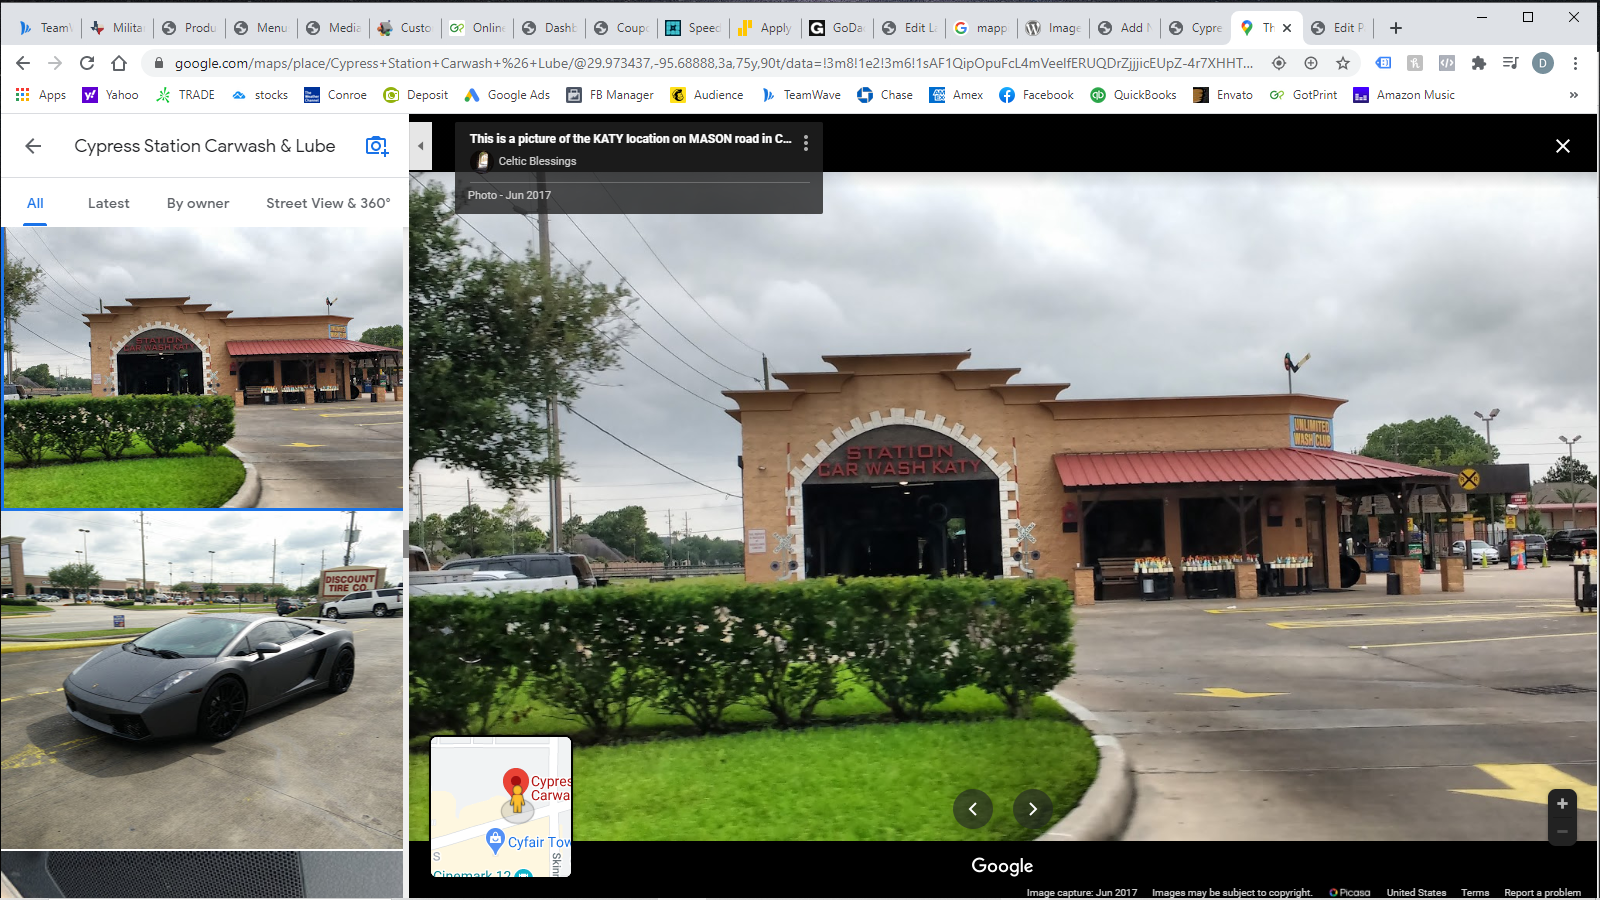This screenshot has width=1600, height=900.
Task: Zoom in with the plus button
Action: [1562, 804]
